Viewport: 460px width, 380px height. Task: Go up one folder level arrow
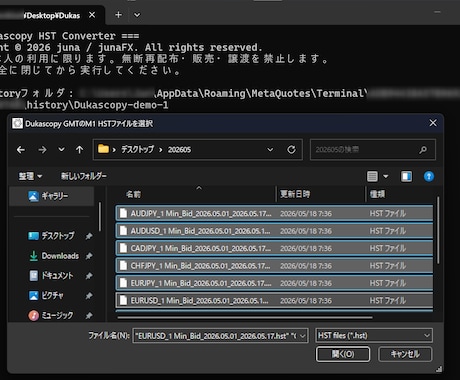point(80,150)
